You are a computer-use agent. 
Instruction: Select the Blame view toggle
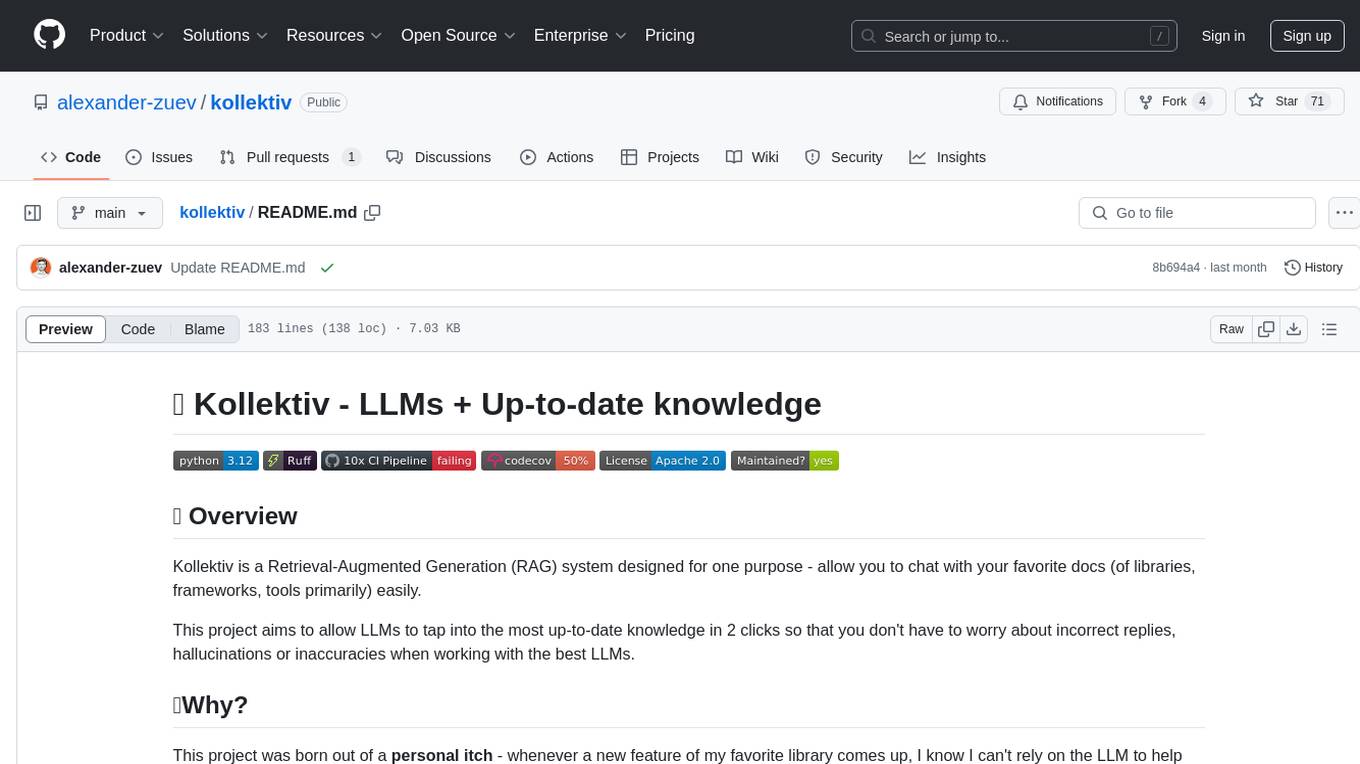(x=205, y=329)
